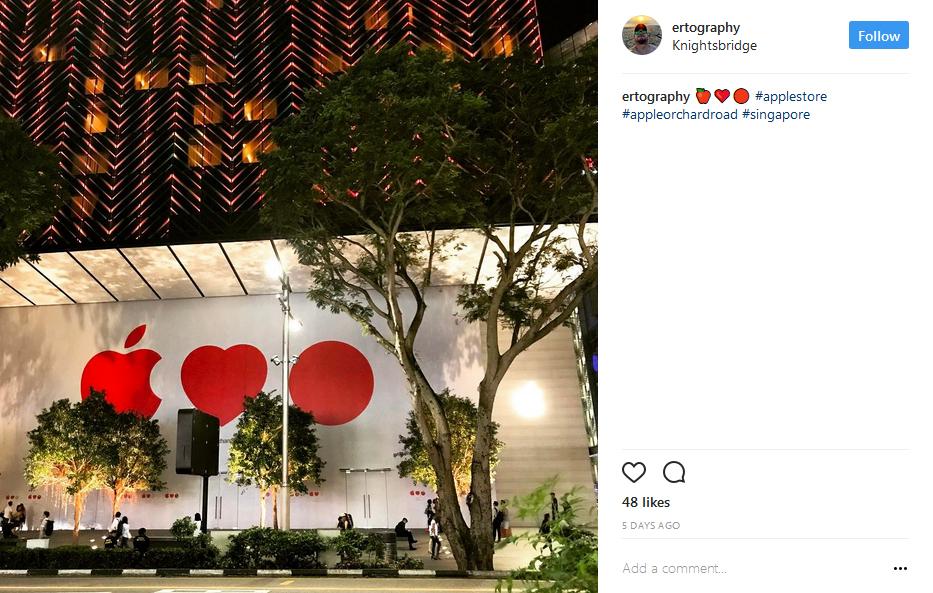
Task: Open the Knightsbridge location link
Action: click(x=714, y=45)
